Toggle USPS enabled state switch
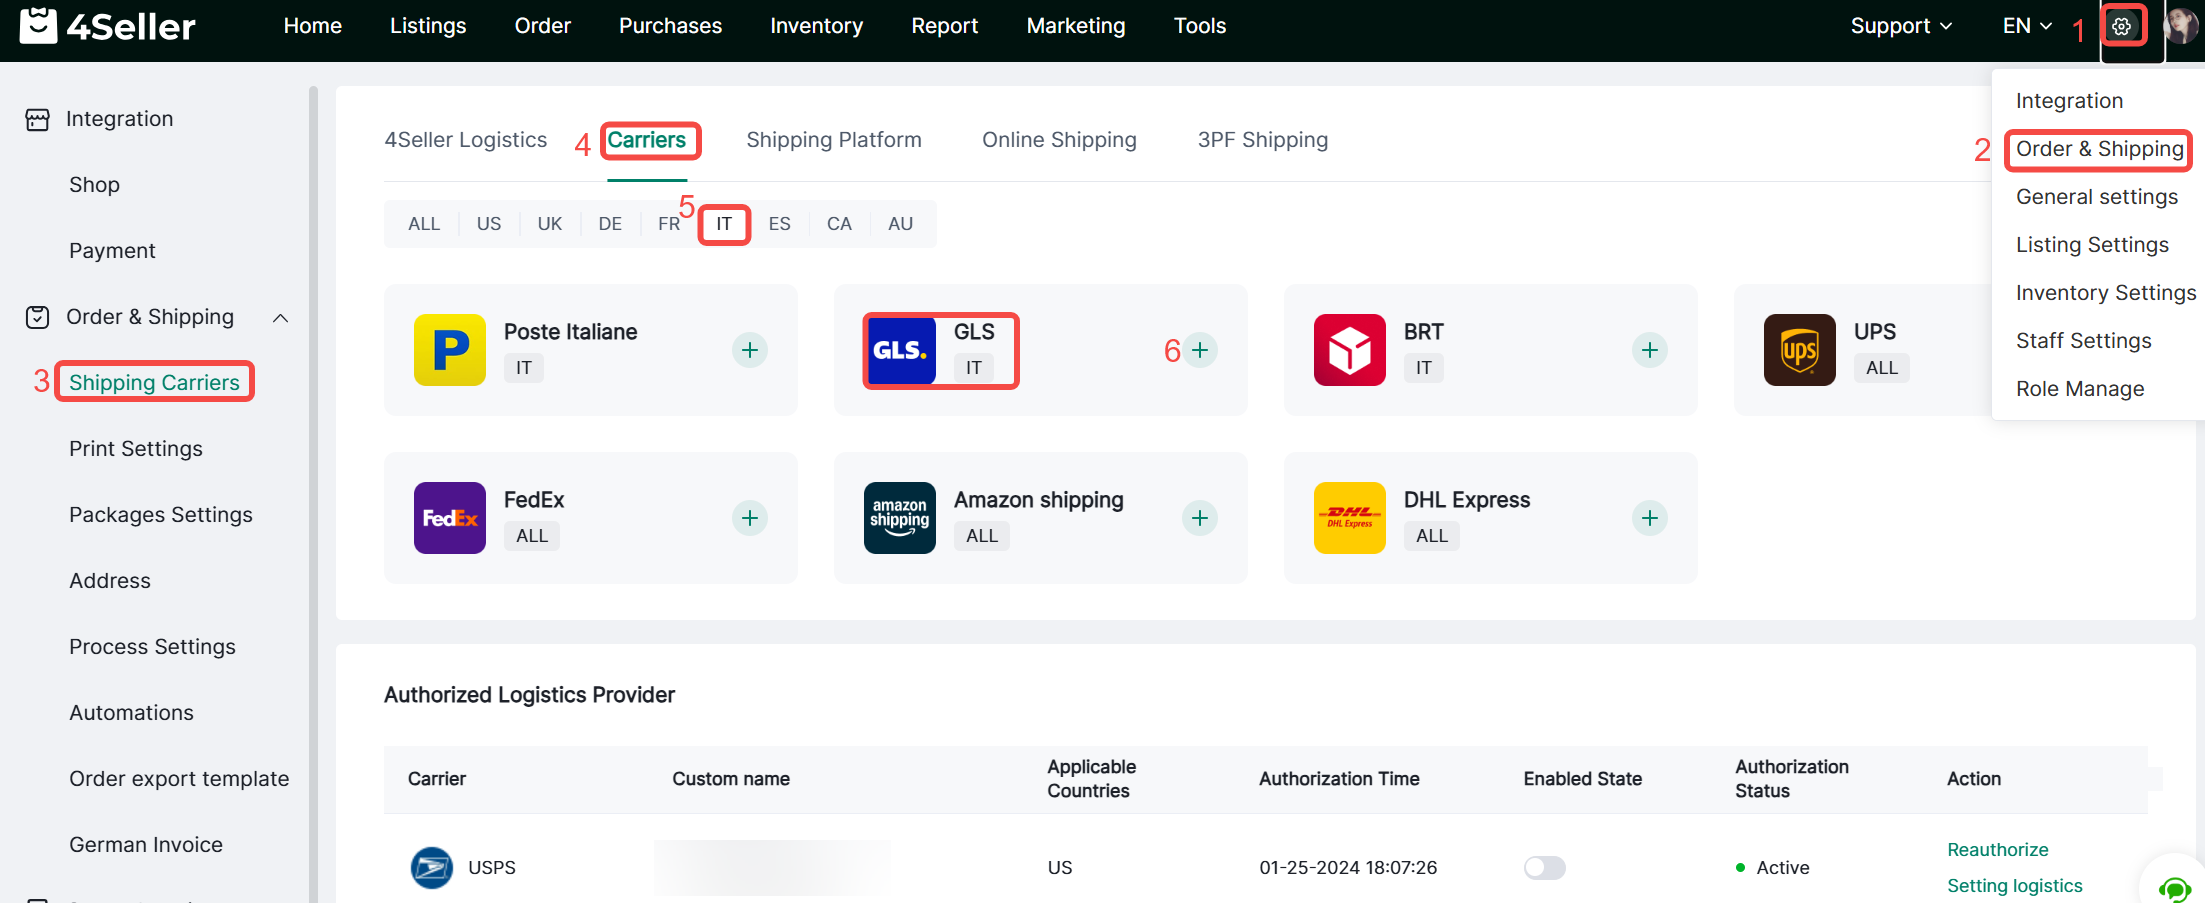Viewport: 2205px width, 903px height. (x=1544, y=867)
